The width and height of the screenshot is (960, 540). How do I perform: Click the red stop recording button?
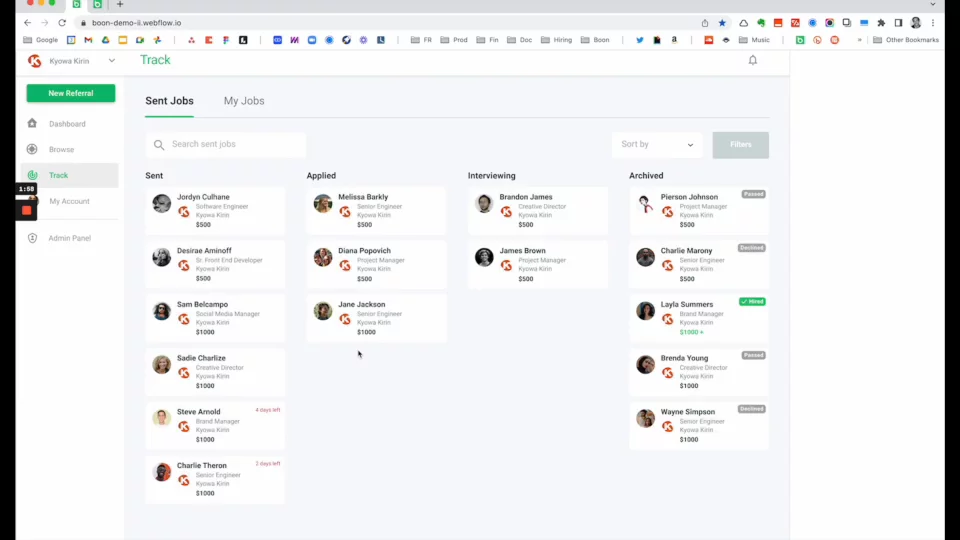pyautogui.click(x=27, y=210)
